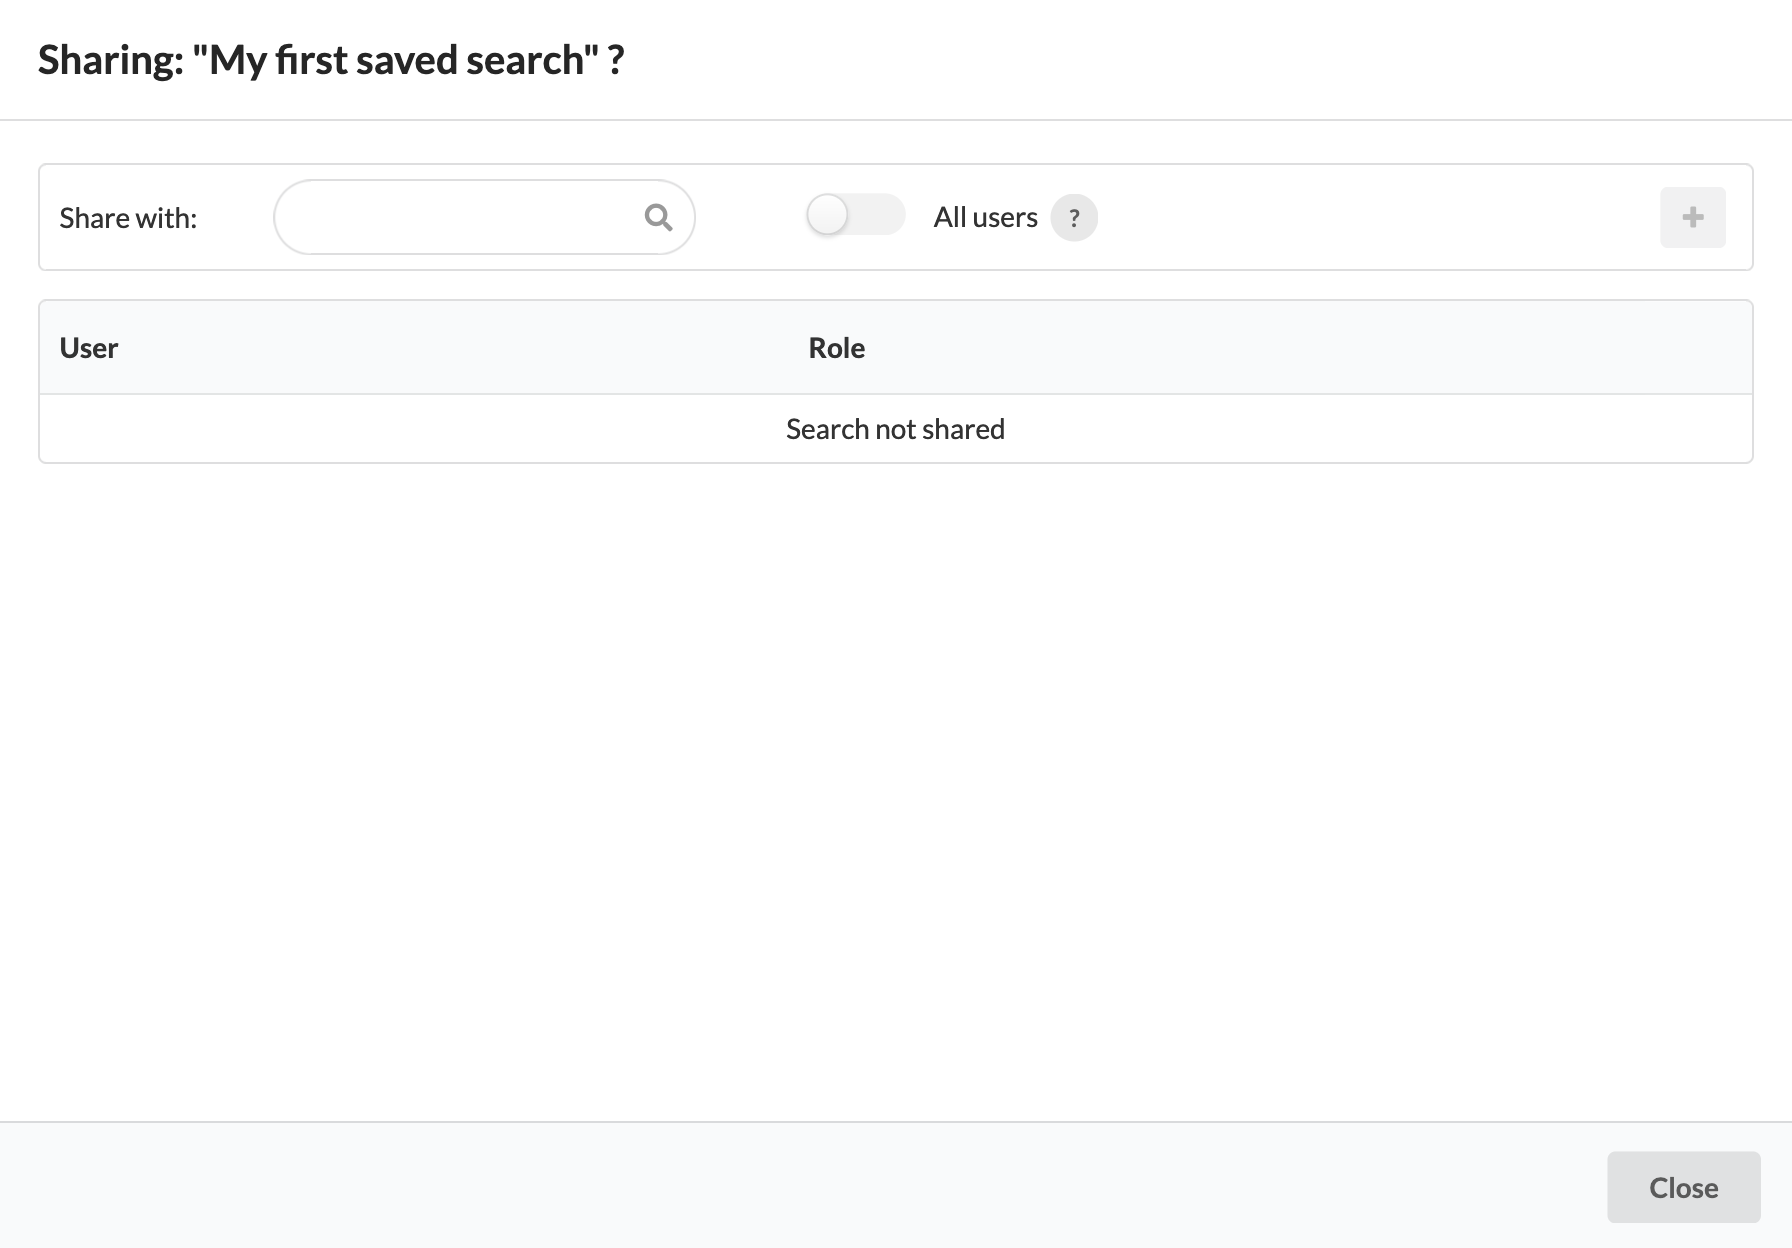The height and width of the screenshot is (1248, 1792).
Task: Click the white knob of the All users switch
Action: [827, 215]
